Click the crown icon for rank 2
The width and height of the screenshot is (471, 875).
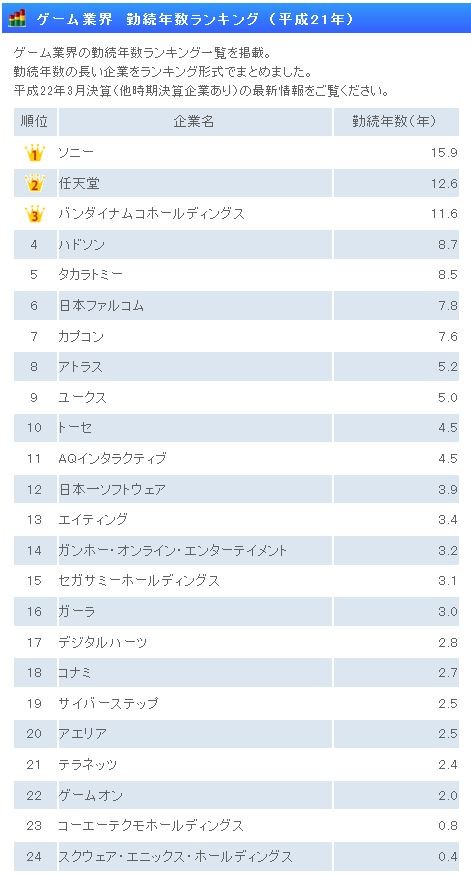tap(35, 183)
